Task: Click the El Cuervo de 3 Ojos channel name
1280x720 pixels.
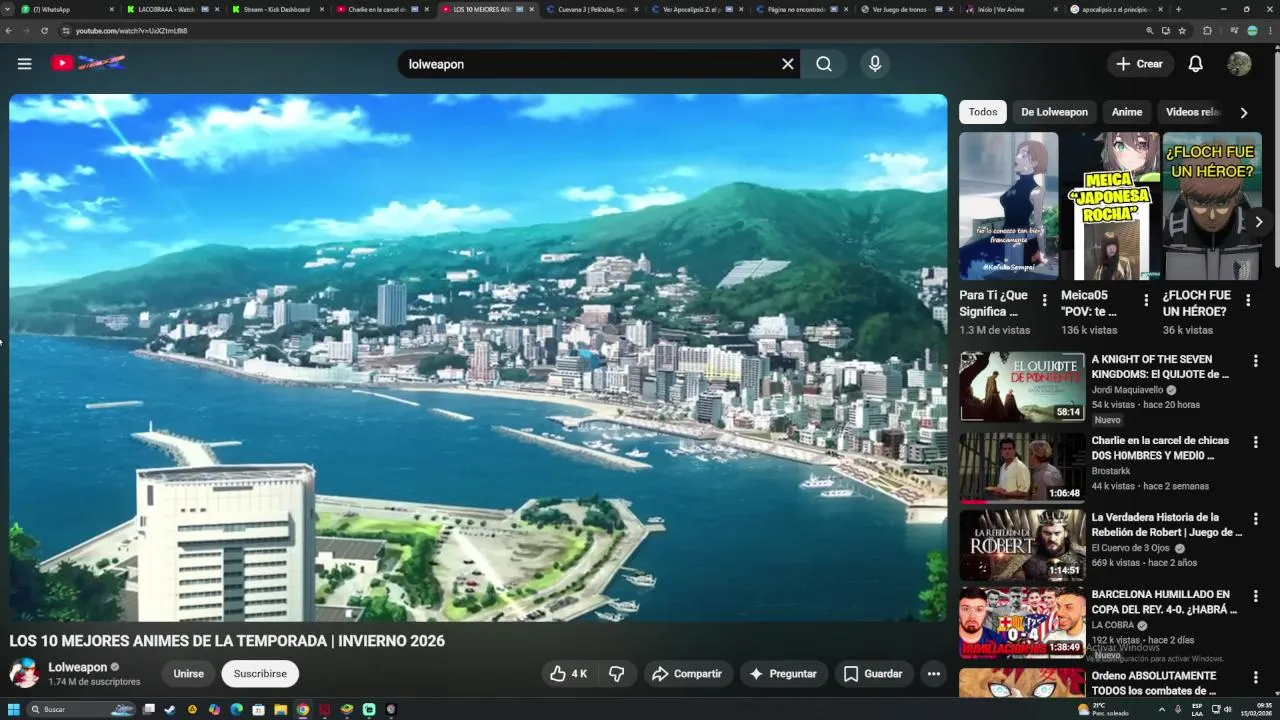Action: pyautogui.click(x=1131, y=548)
